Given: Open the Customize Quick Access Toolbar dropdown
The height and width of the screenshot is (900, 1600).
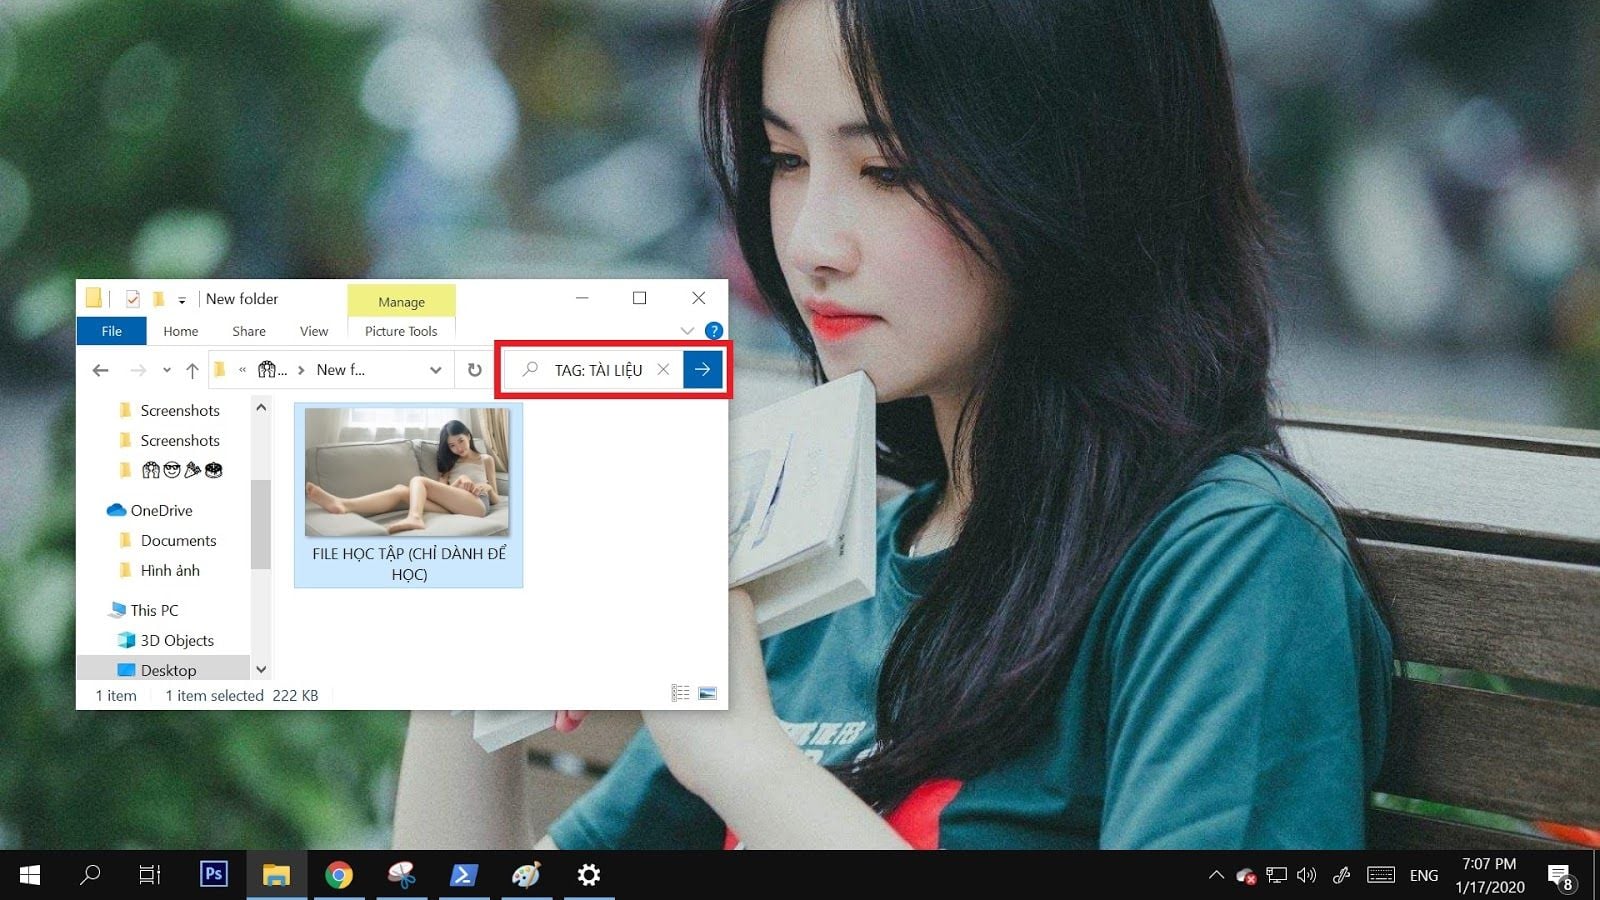Looking at the screenshot, I should (183, 298).
